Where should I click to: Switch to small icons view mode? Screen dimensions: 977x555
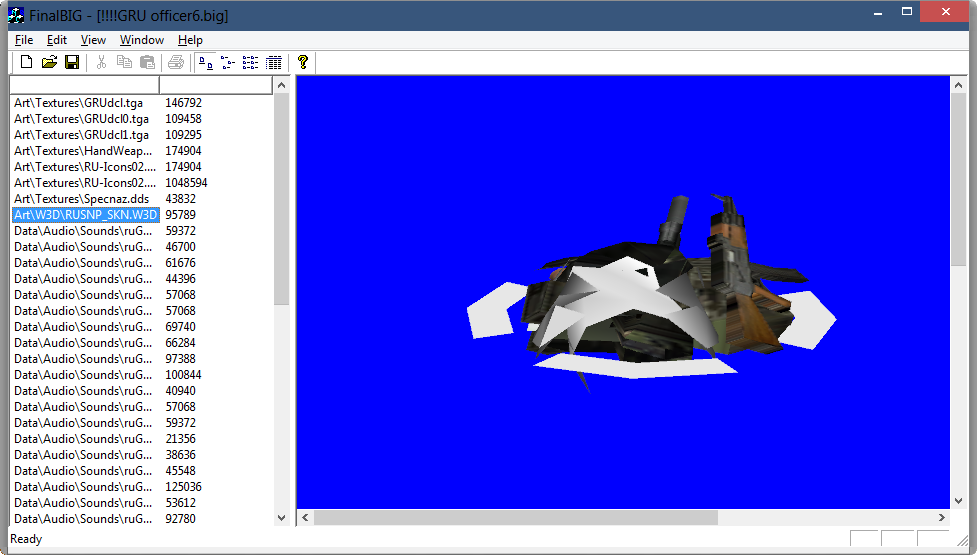(228, 63)
